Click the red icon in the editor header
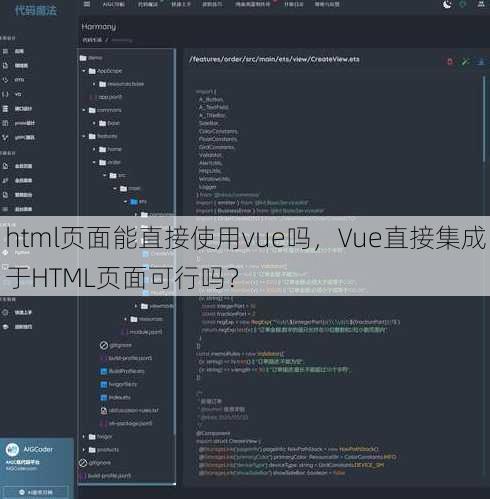The height and width of the screenshot is (499, 490). pos(450,62)
